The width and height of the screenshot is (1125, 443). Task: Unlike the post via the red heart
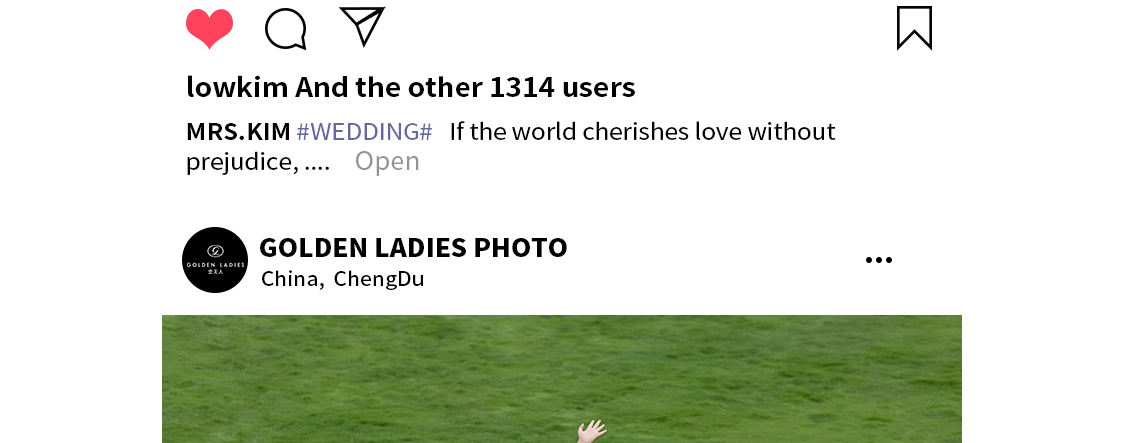(210, 29)
